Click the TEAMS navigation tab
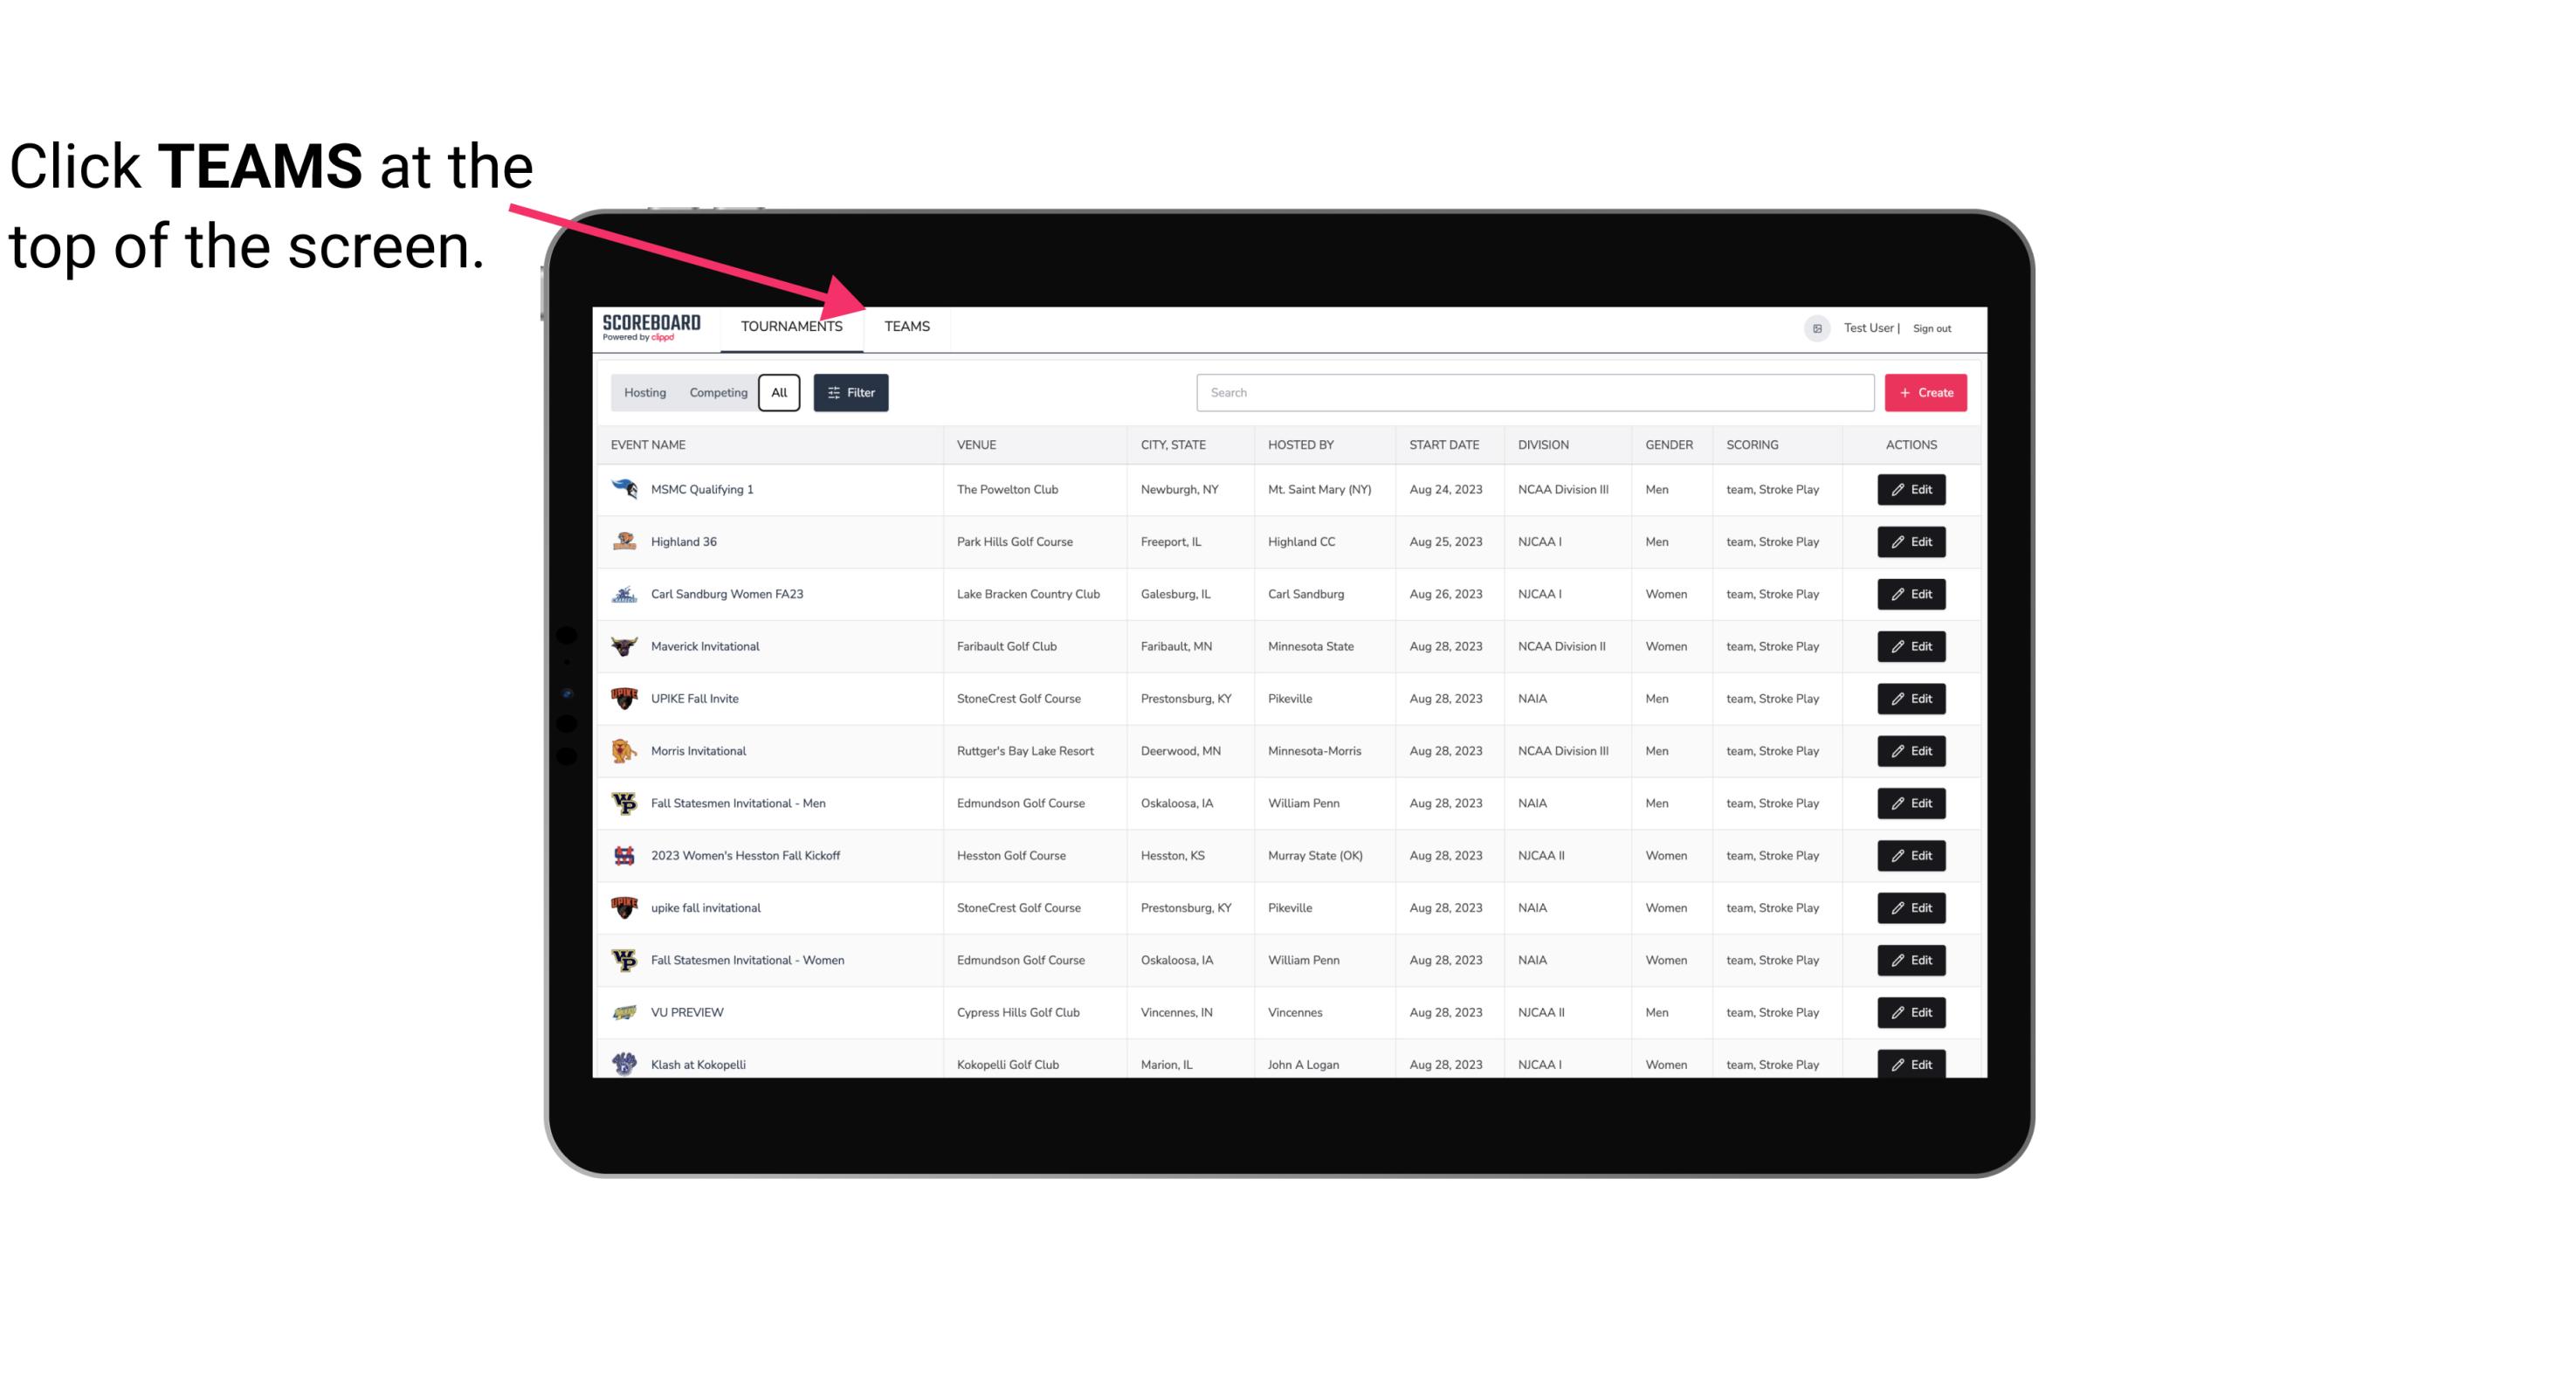This screenshot has height=1386, width=2576. tap(906, 326)
